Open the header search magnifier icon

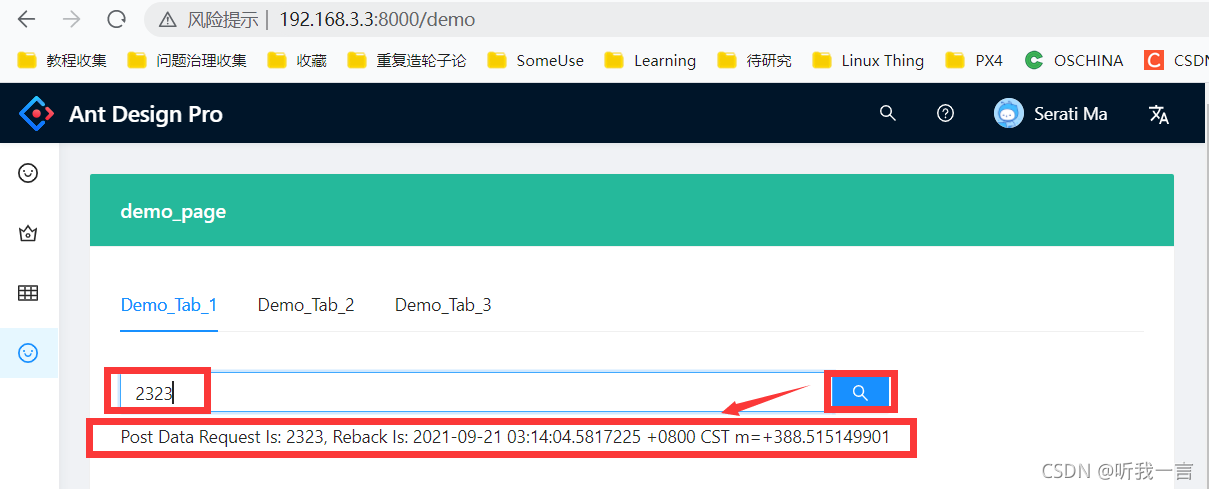[x=887, y=113]
